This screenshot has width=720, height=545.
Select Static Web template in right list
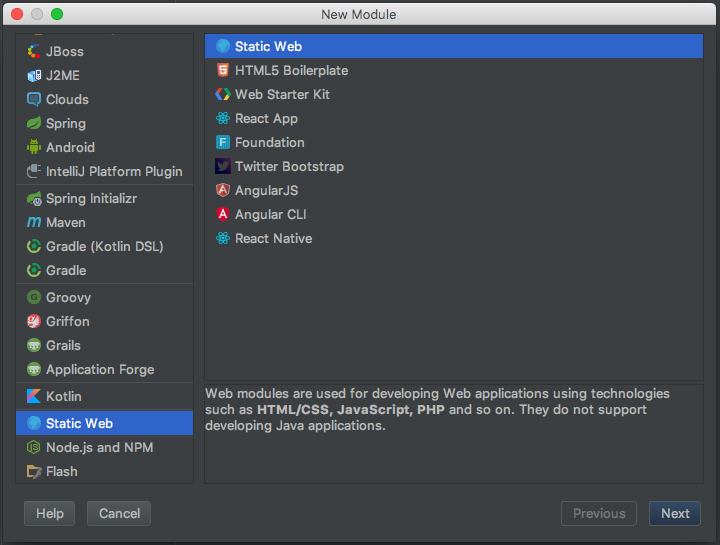[454, 46]
